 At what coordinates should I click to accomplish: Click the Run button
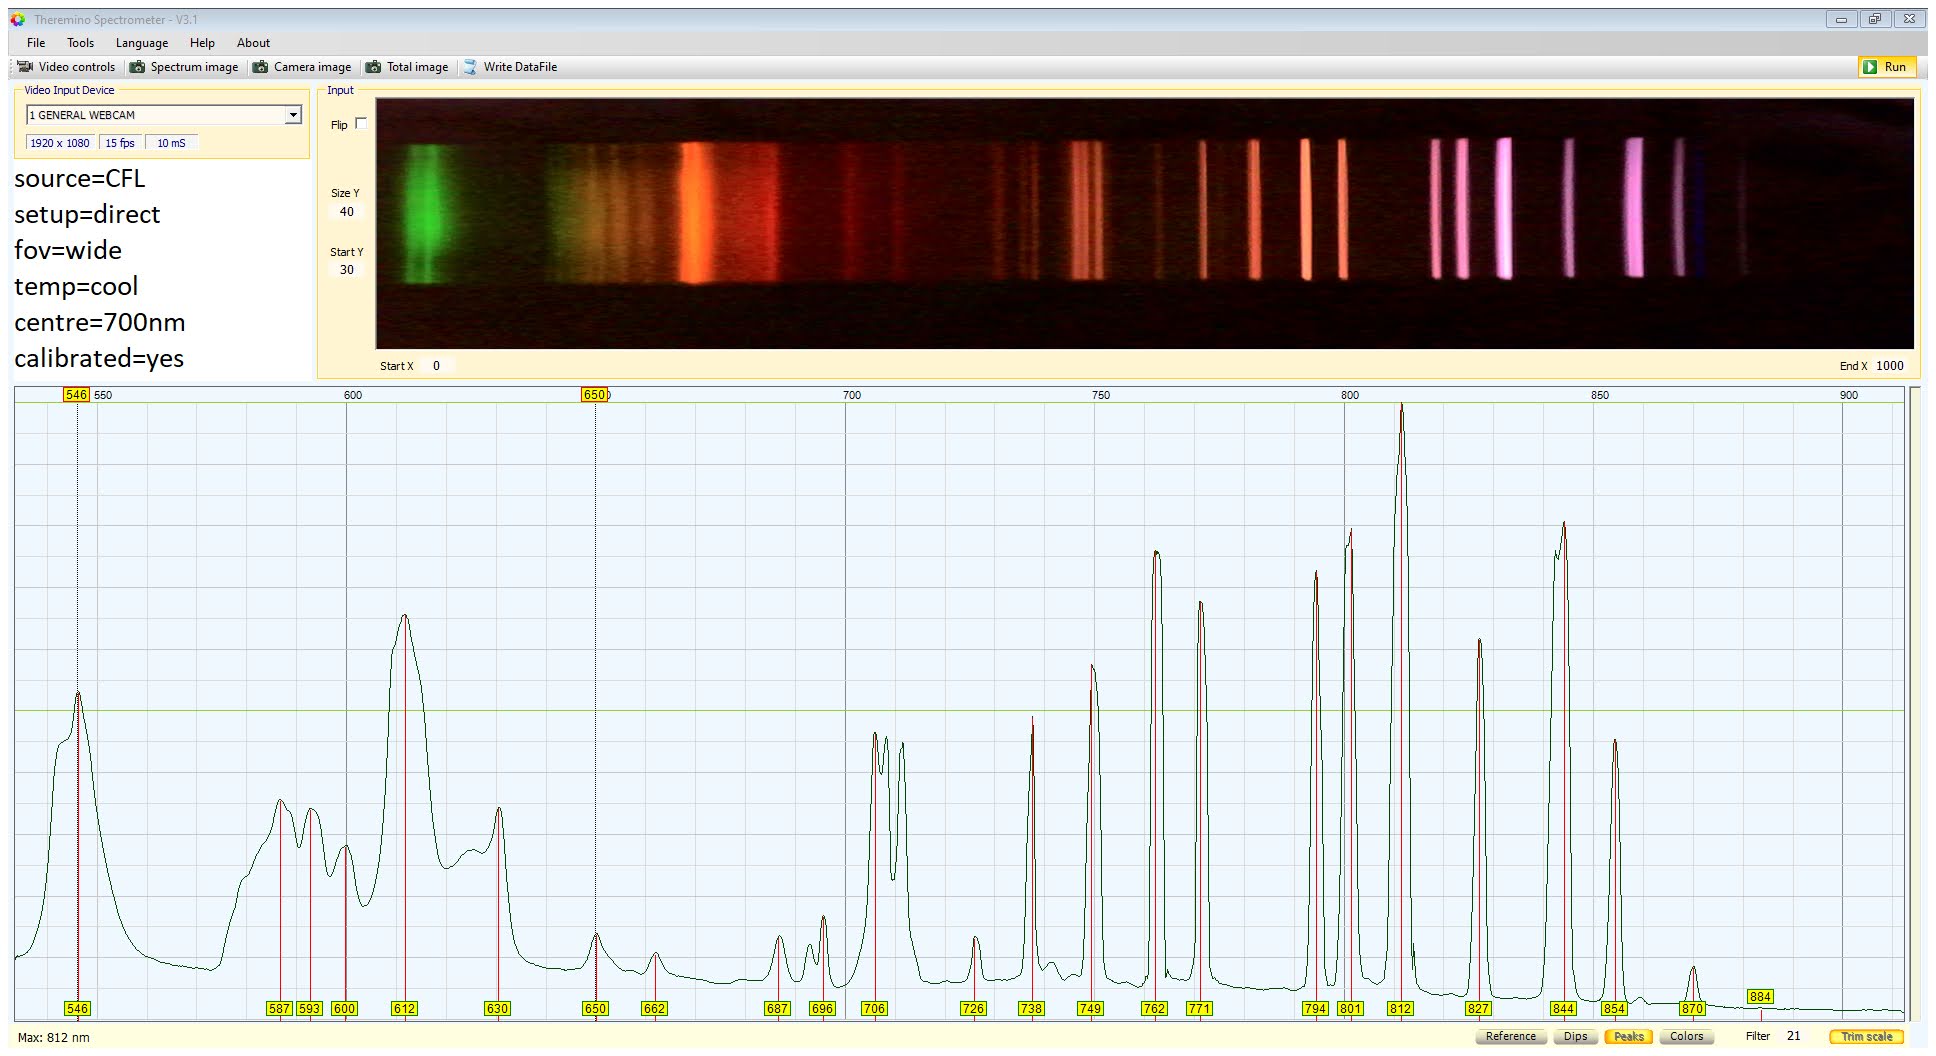click(x=1885, y=67)
